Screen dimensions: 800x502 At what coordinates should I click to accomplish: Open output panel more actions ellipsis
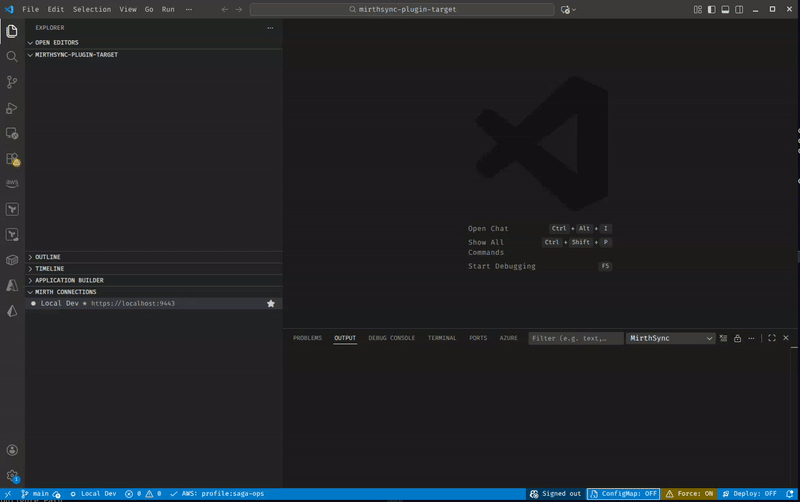tap(751, 338)
